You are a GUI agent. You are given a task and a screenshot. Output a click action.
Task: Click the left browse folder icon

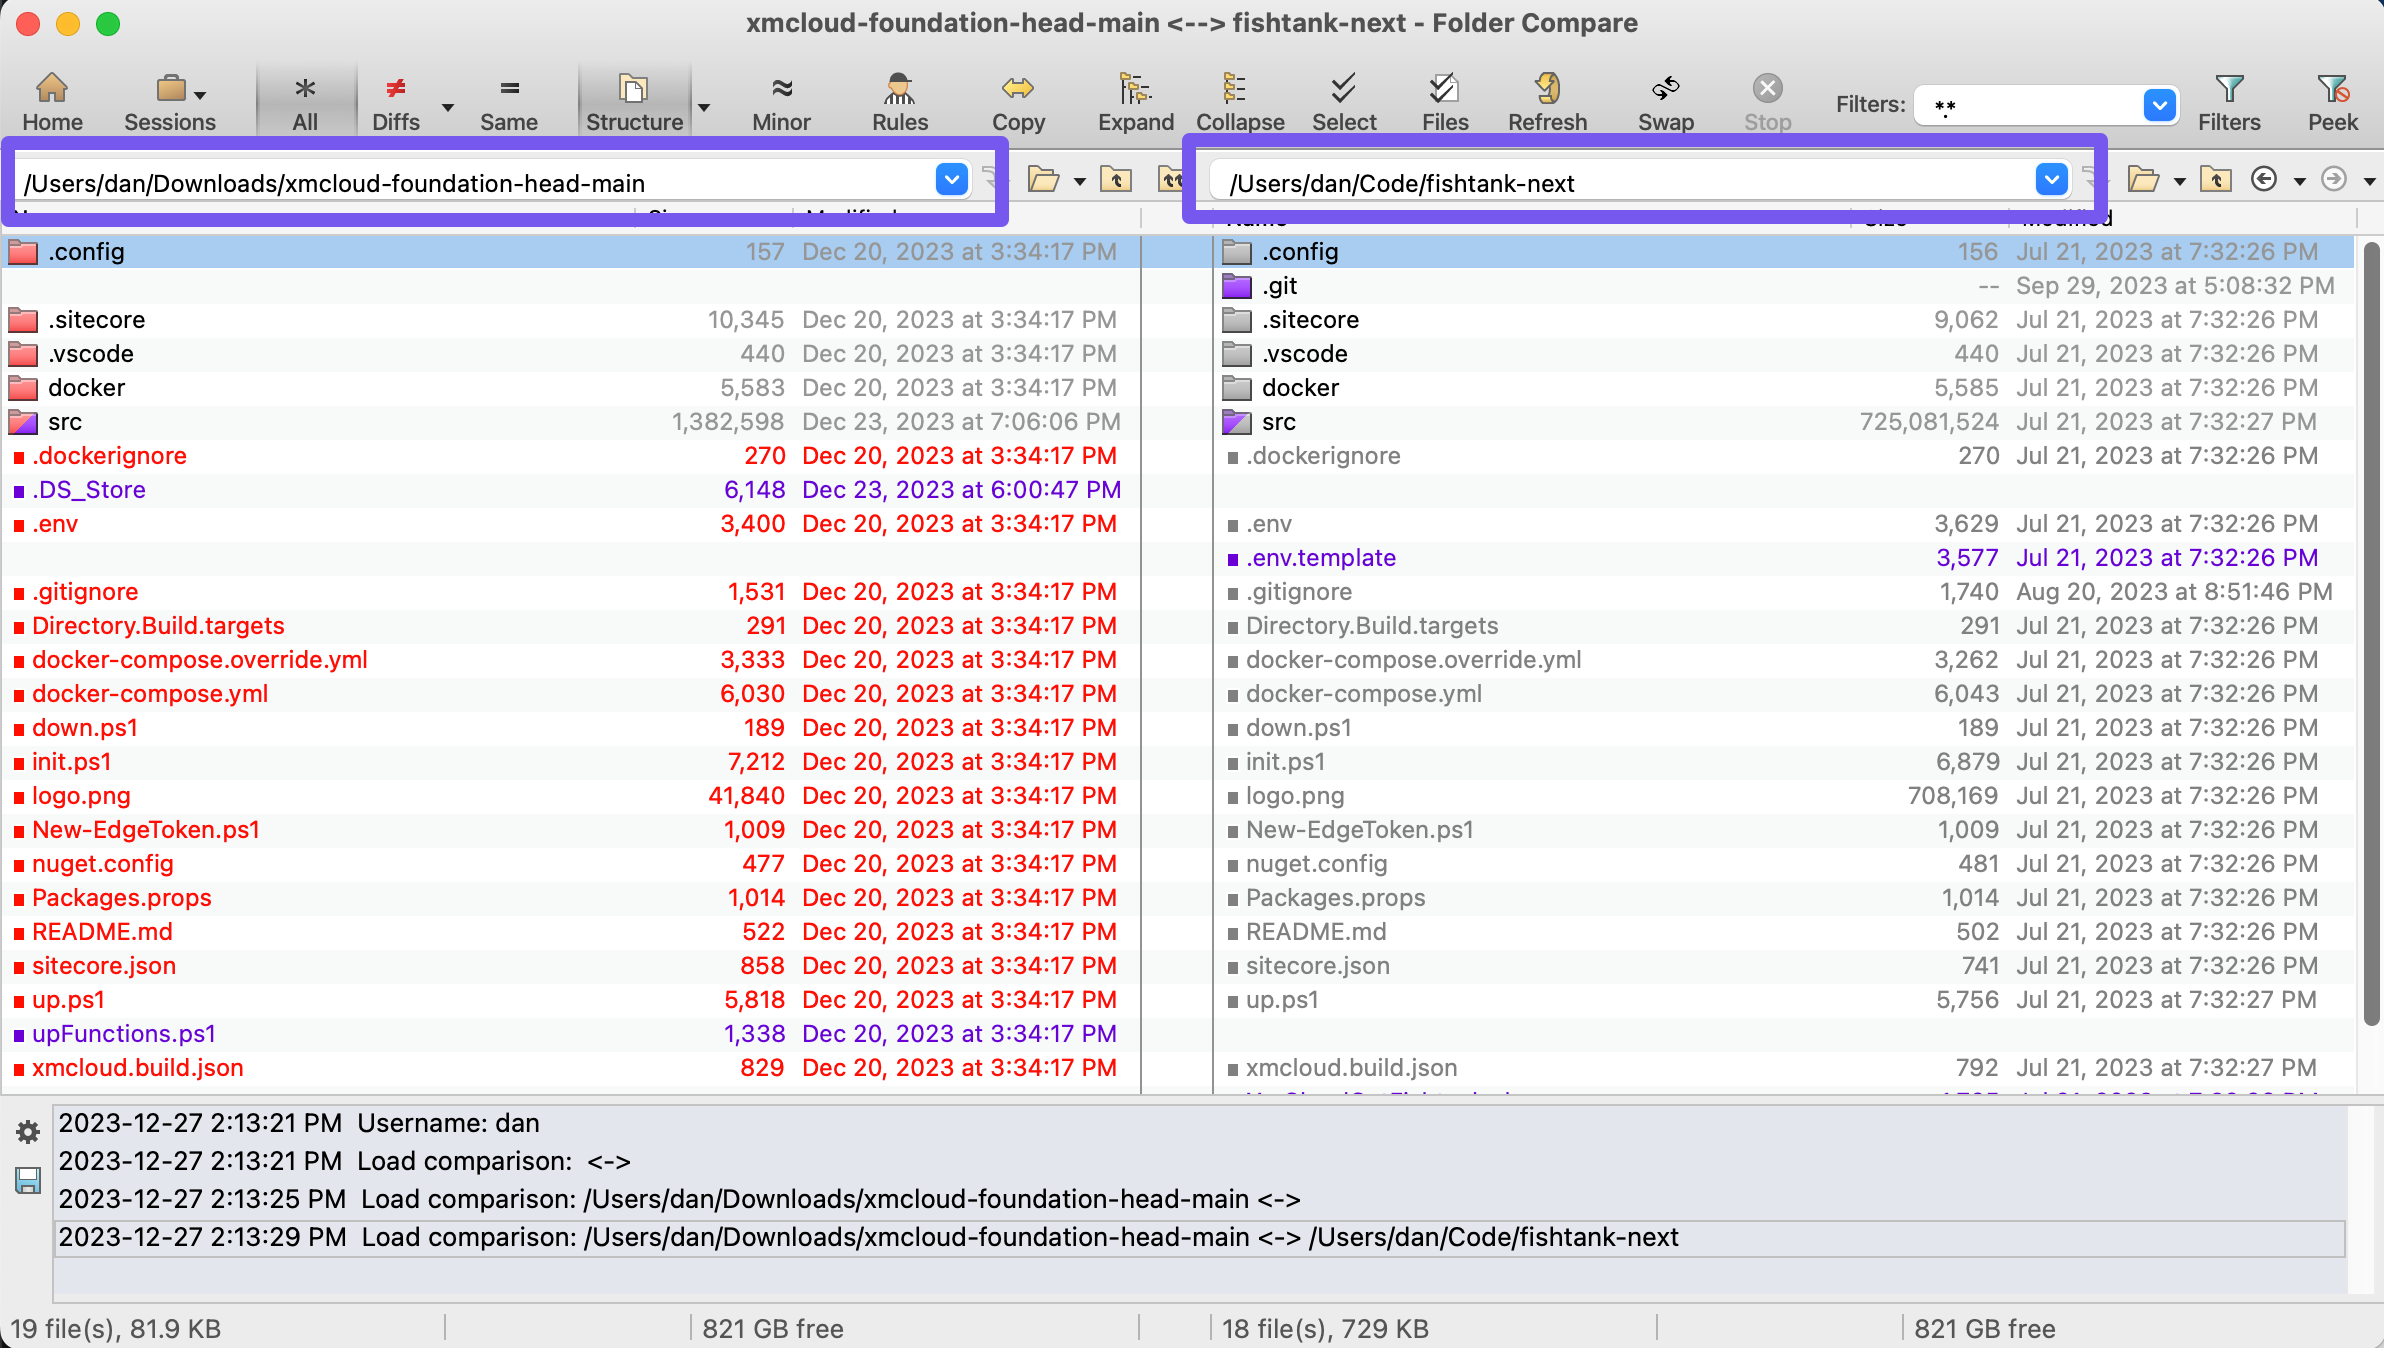coord(1044,180)
